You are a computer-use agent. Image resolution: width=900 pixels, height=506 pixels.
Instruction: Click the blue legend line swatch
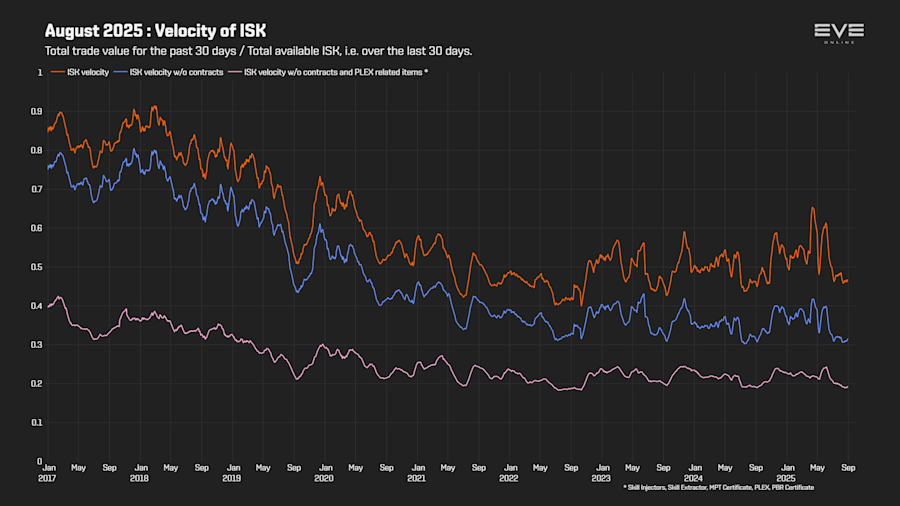point(121,72)
